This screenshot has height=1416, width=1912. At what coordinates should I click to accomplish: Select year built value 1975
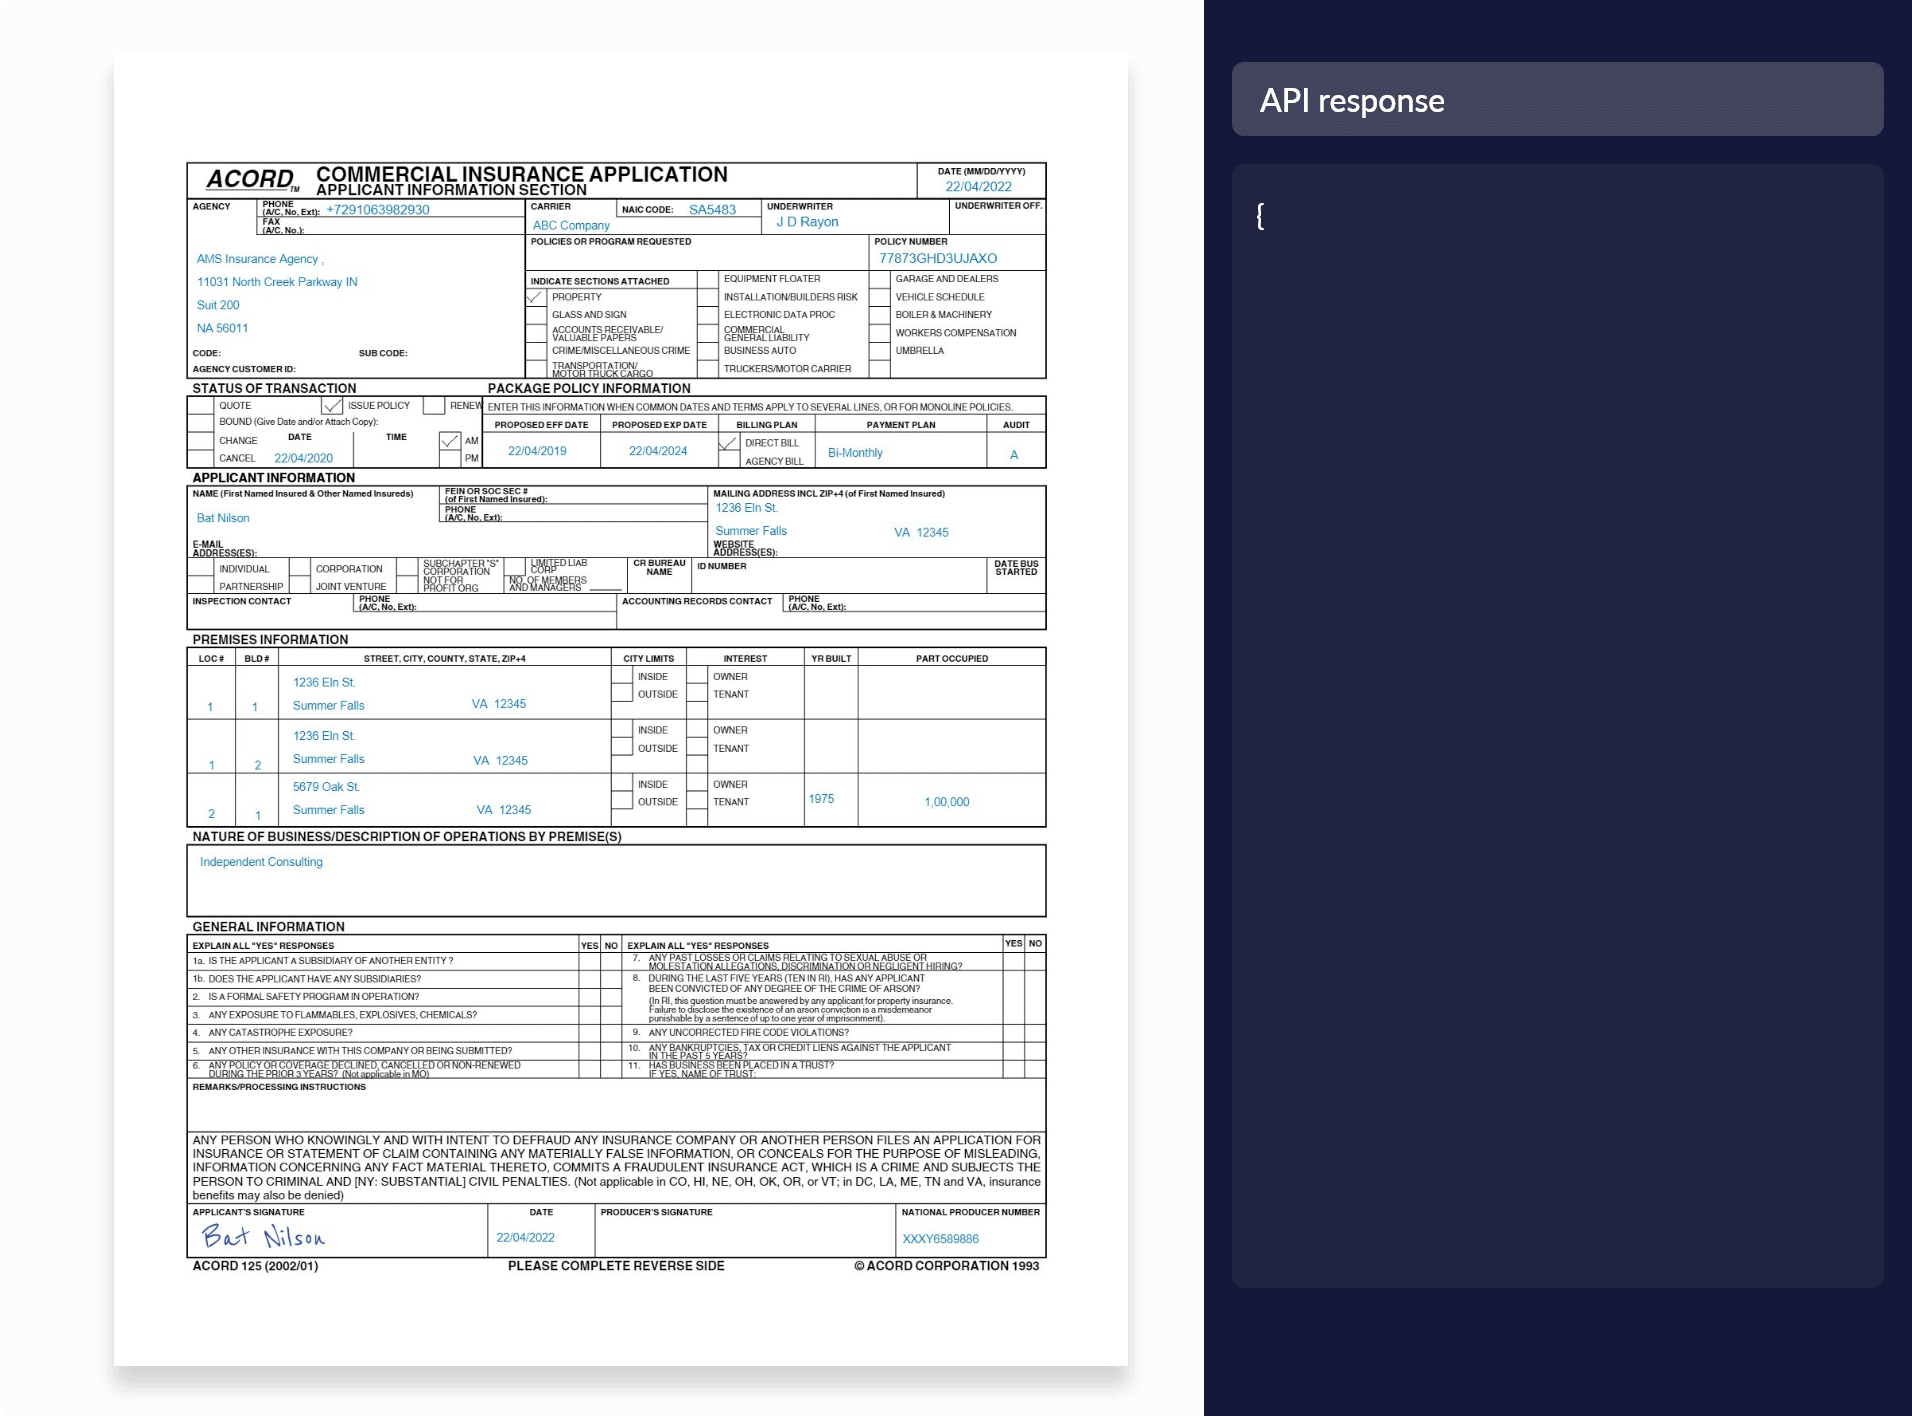click(x=821, y=799)
